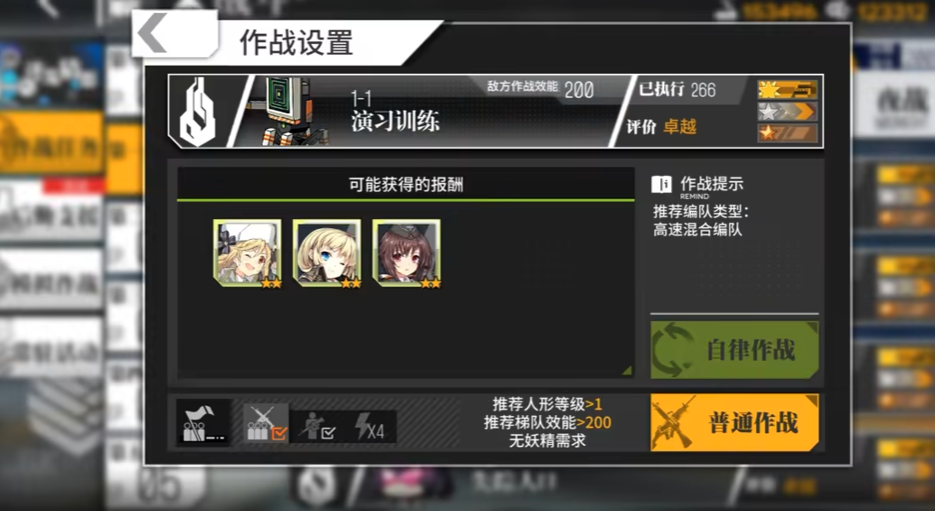This screenshot has height=511, width=935.
Task: View the winking blonde doll reward
Action: pos(327,253)
